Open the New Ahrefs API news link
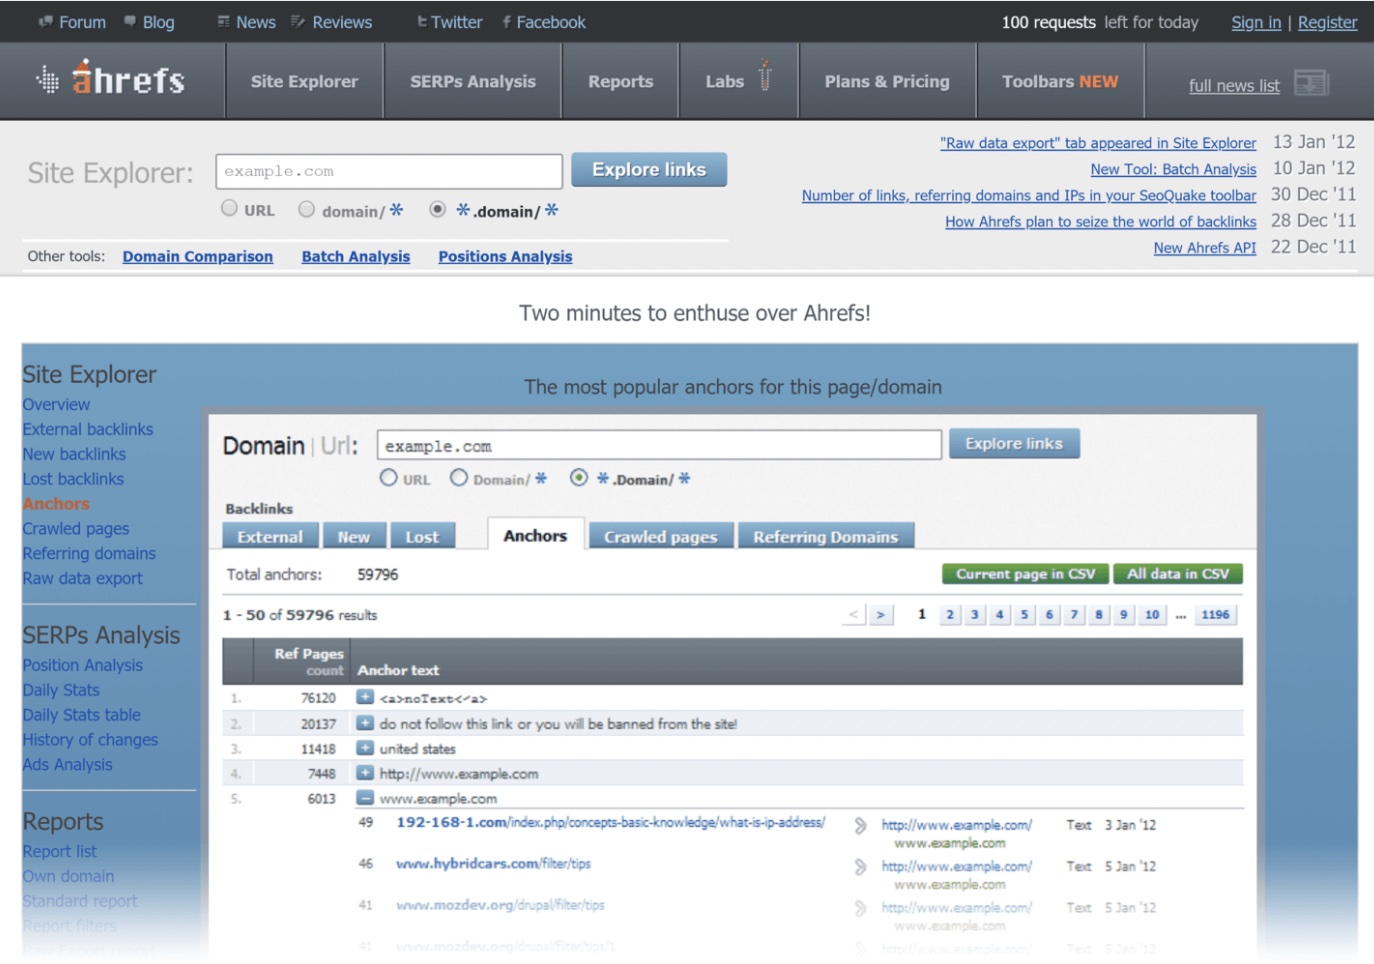Image resolution: width=1374 pixels, height=964 pixels. tap(1204, 248)
